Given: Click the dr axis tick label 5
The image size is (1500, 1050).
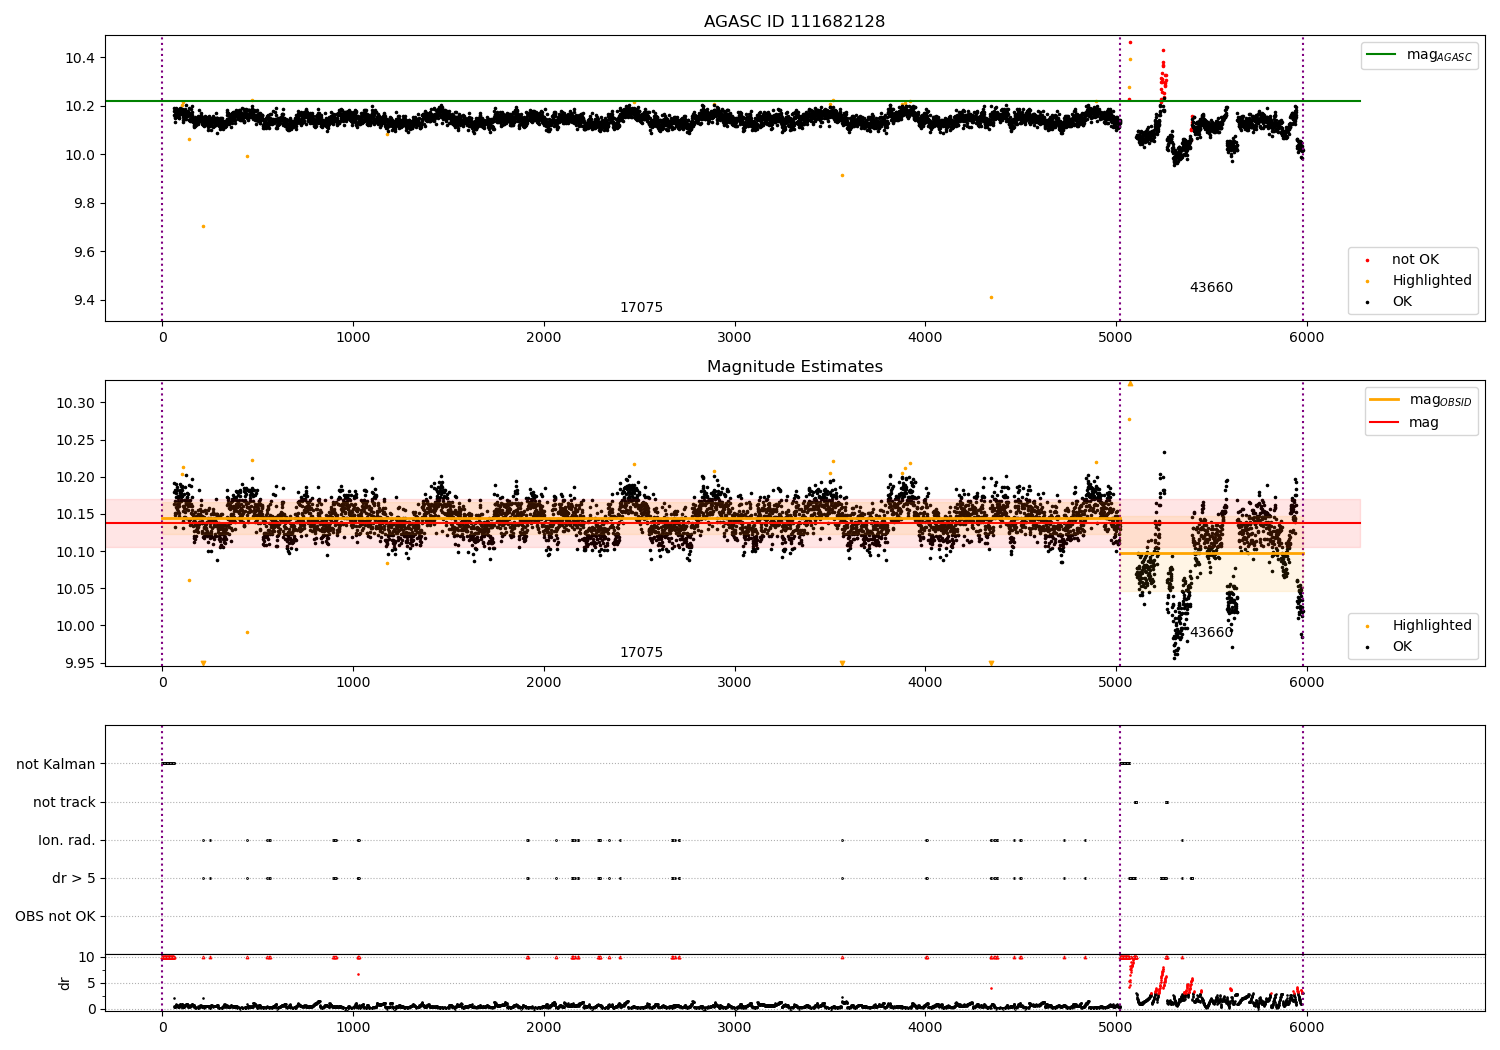Looking at the screenshot, I should pyautogui.click(x=92, y=983).
